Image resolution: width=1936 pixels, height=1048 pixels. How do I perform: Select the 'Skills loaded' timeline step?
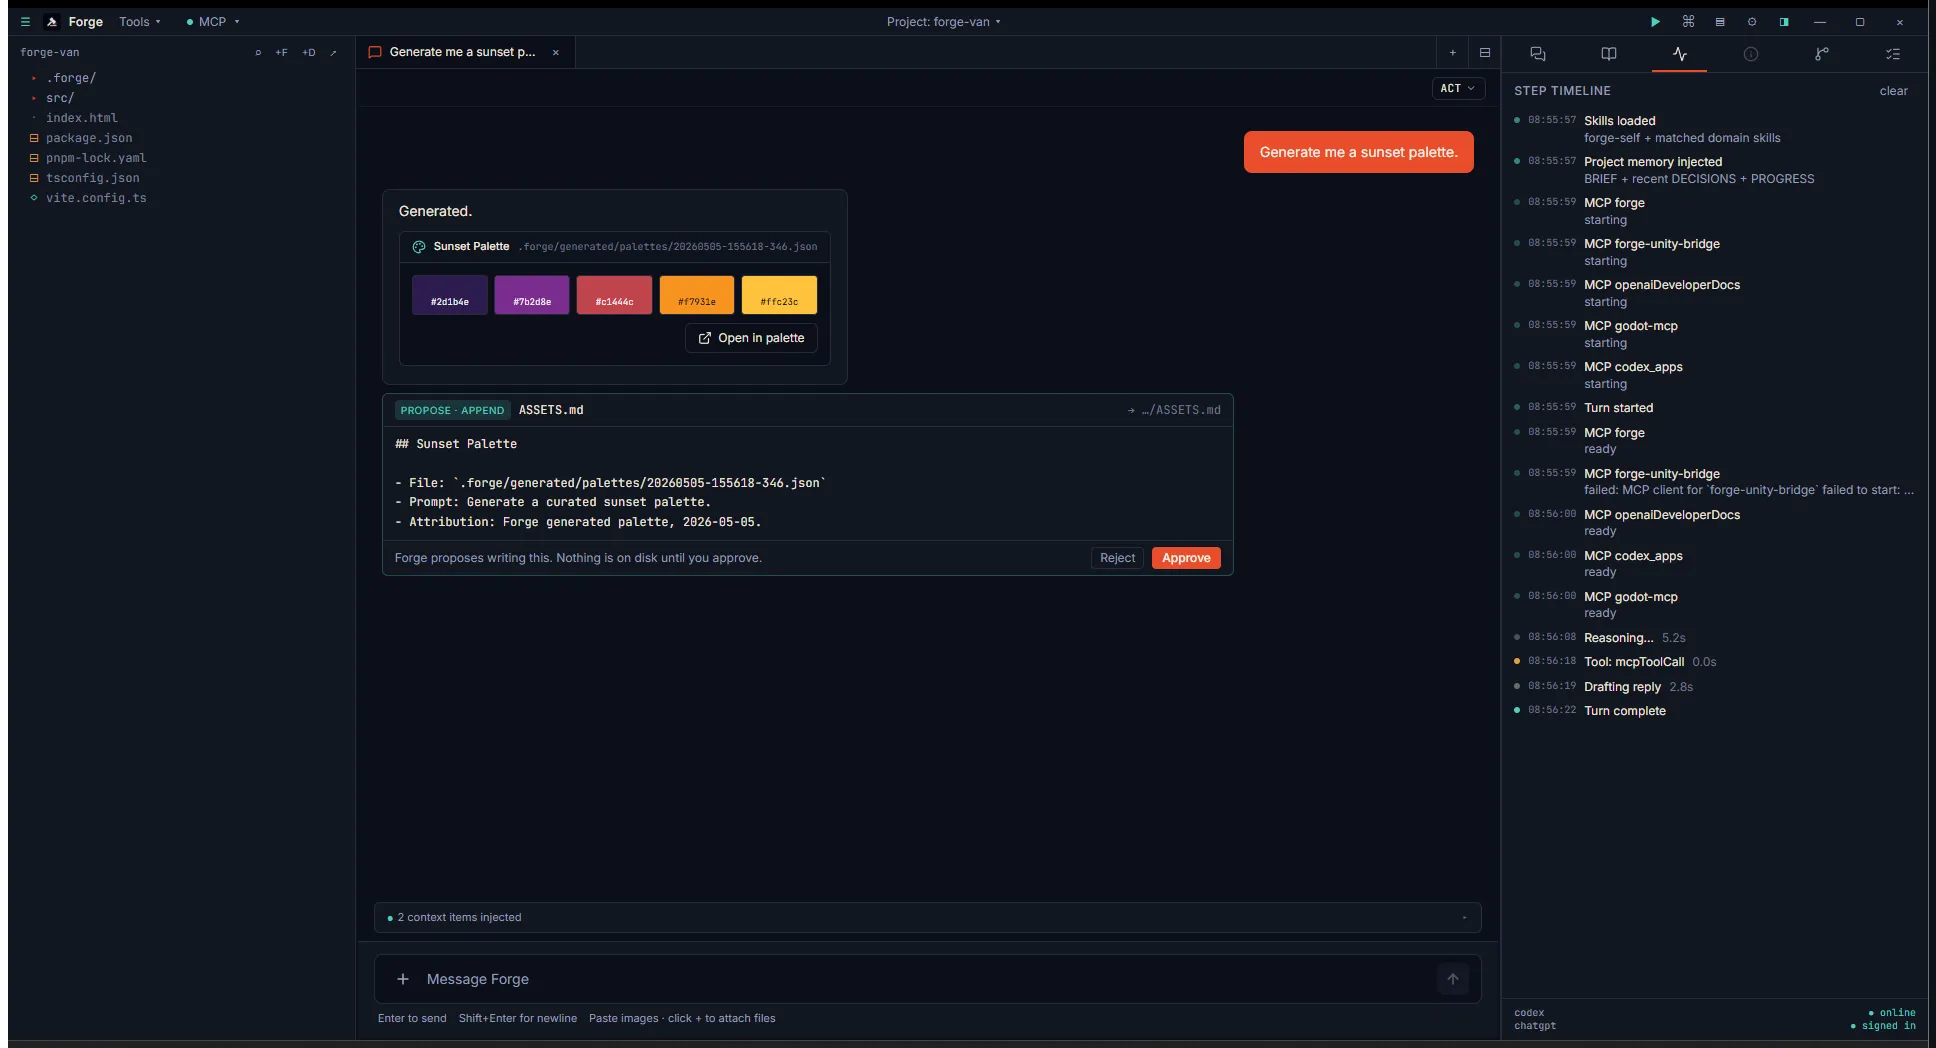click(1714, 129)
